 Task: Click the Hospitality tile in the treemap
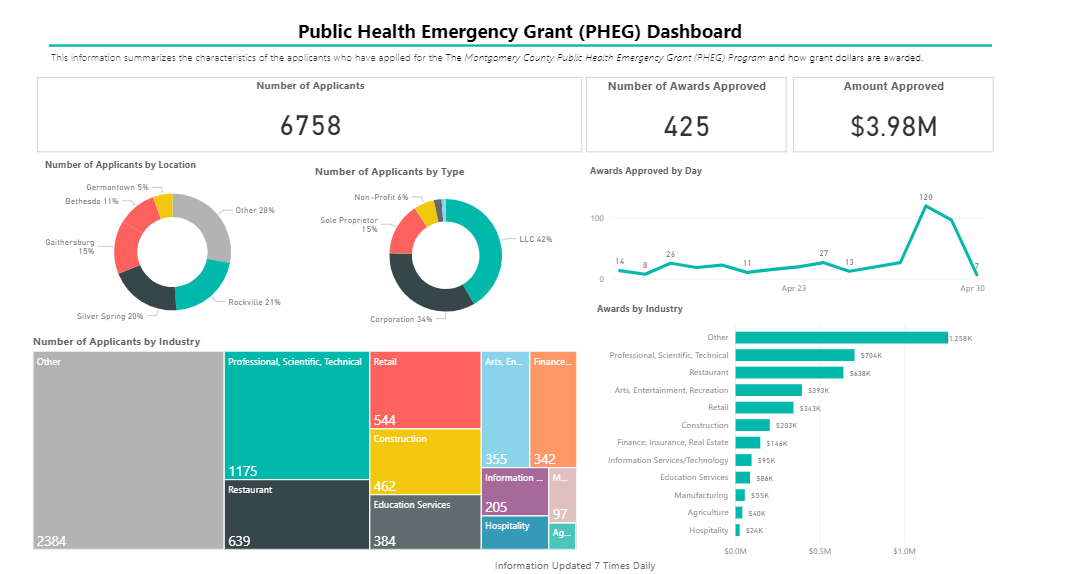(514, 533)
